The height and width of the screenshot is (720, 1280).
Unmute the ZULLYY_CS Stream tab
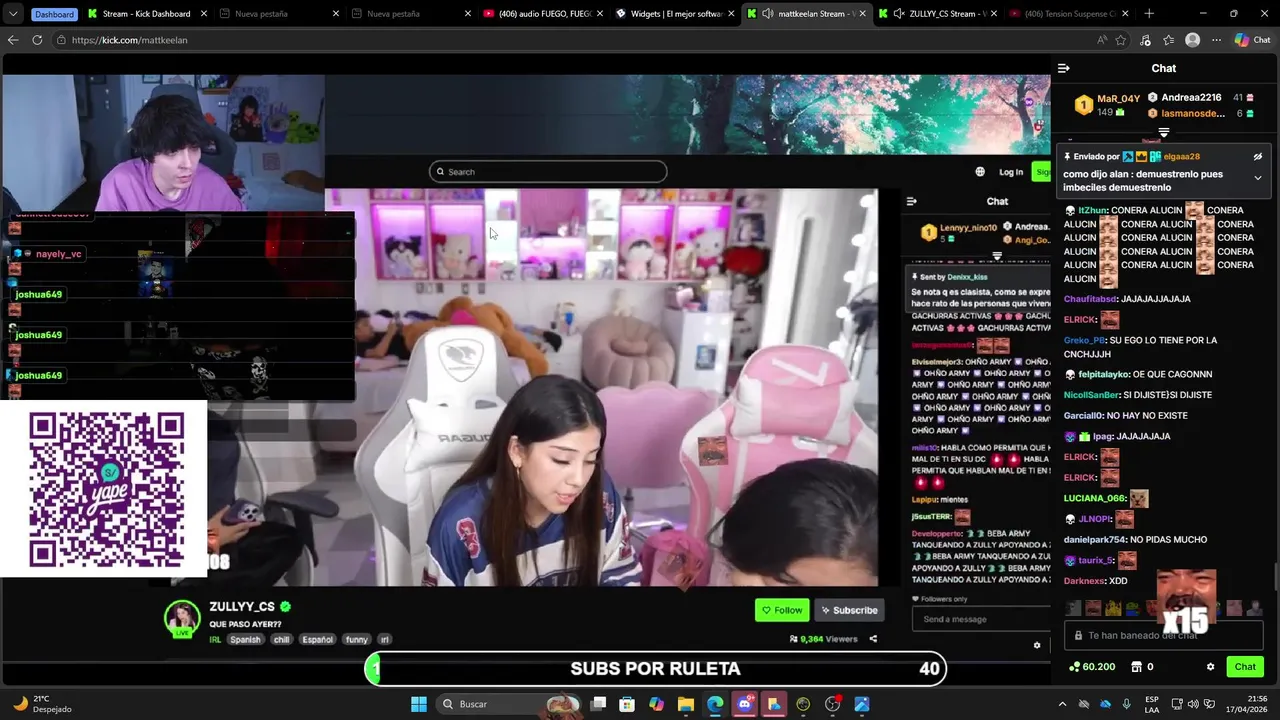899,14
